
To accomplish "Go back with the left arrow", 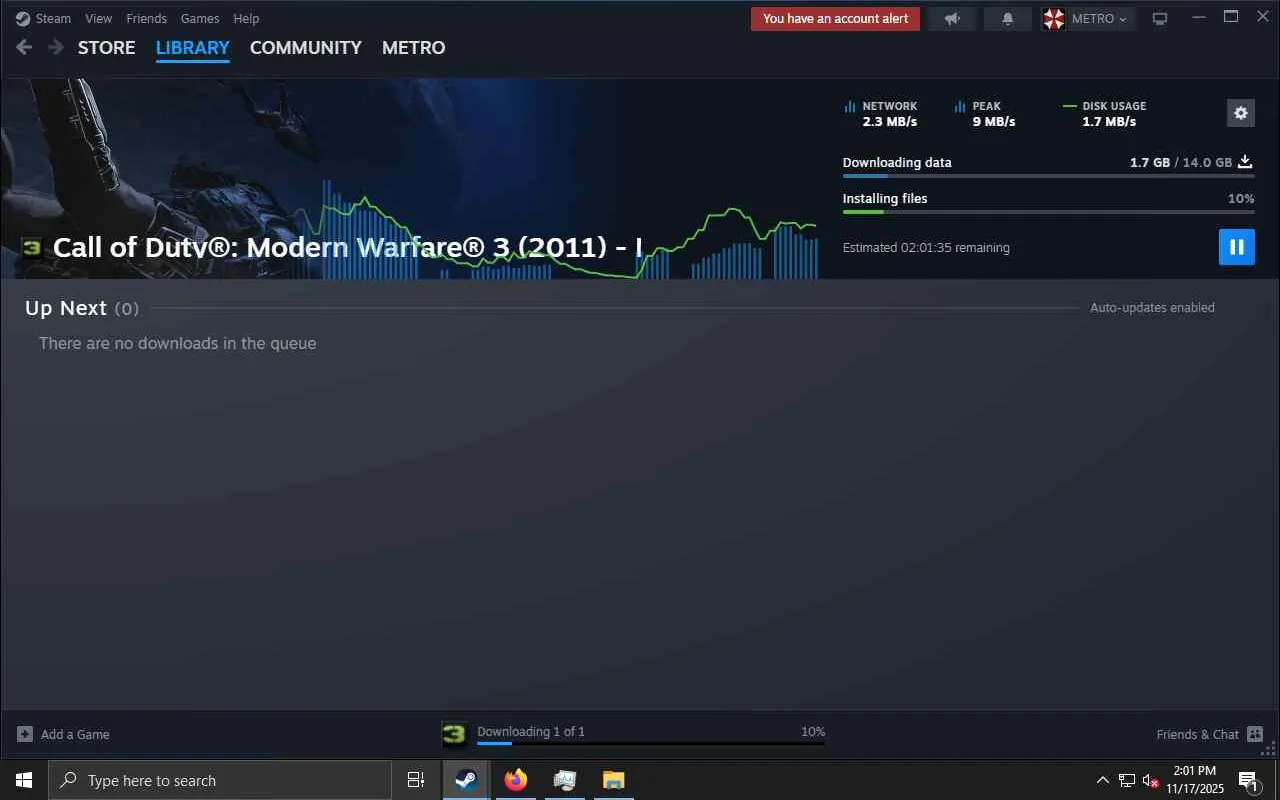I will click(25, 47).
